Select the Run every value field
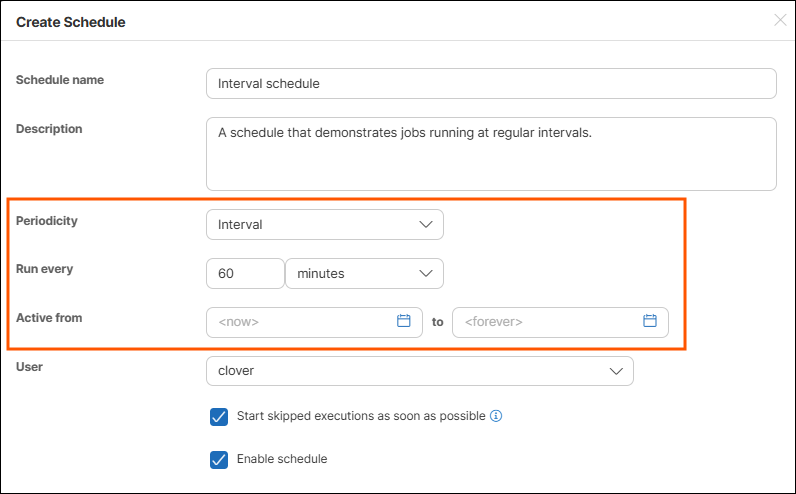Screen dimensions: 796x494 point(245,273)
